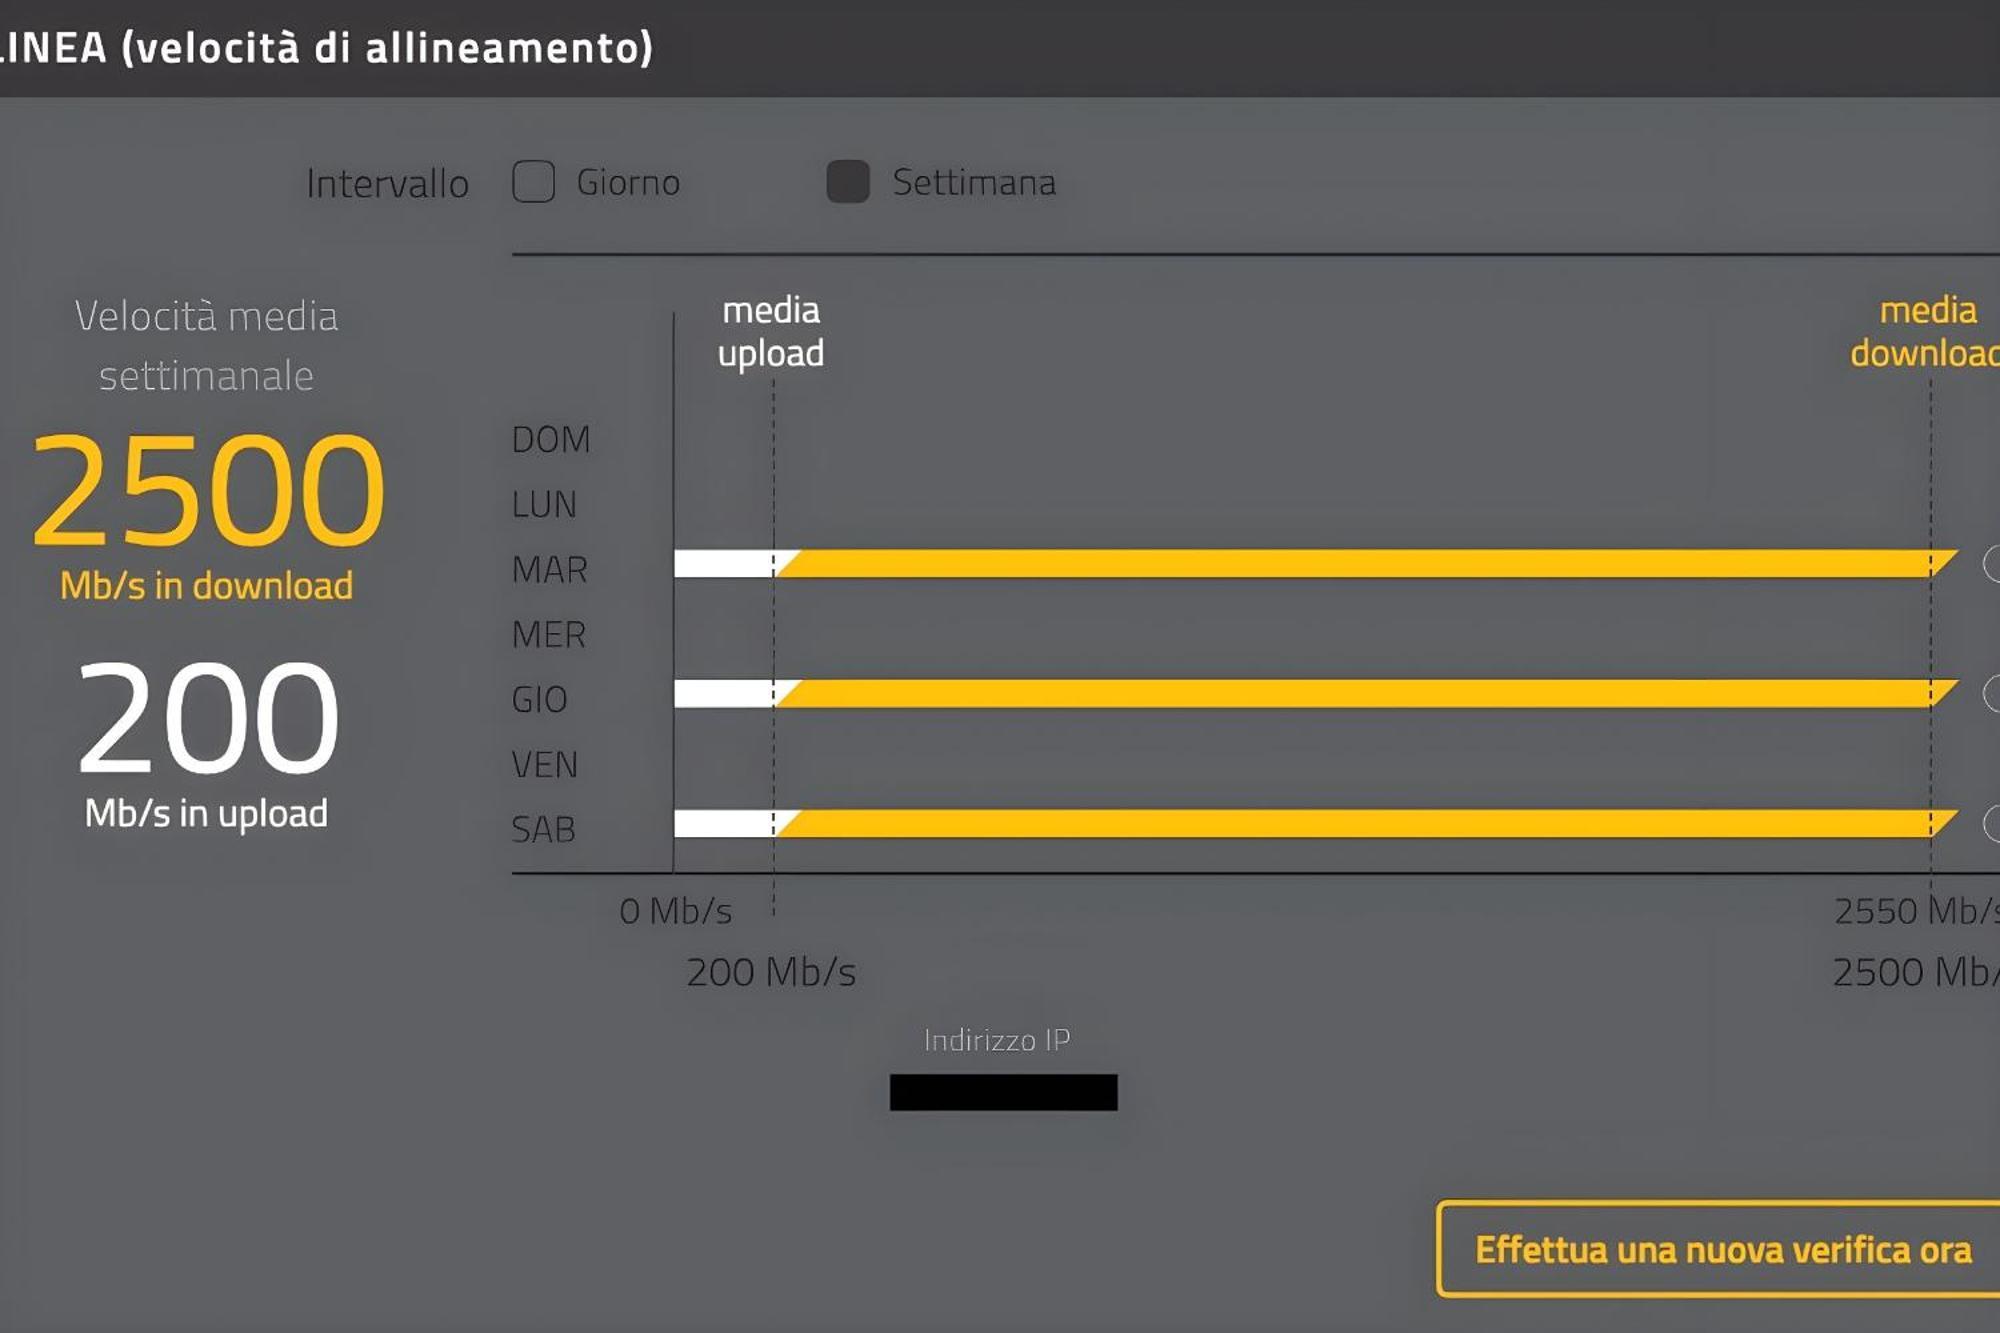Click the blacked-out Indirizzo IP field
Viewport: 2000px width, 1333px height.
(1003, 1092)
